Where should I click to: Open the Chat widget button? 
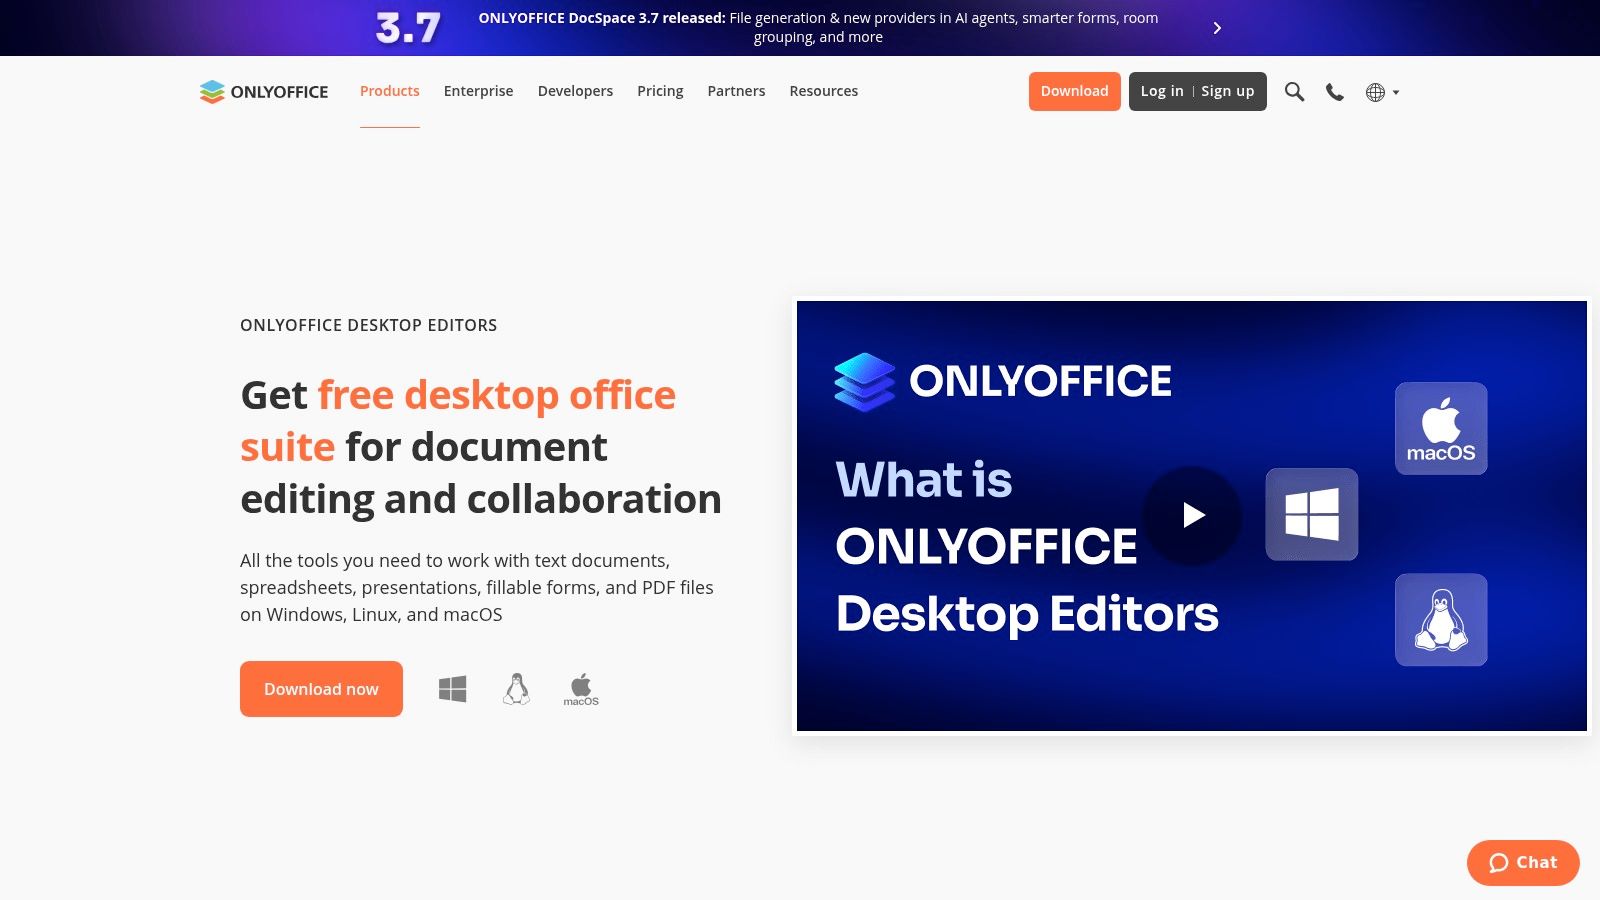1523,863
